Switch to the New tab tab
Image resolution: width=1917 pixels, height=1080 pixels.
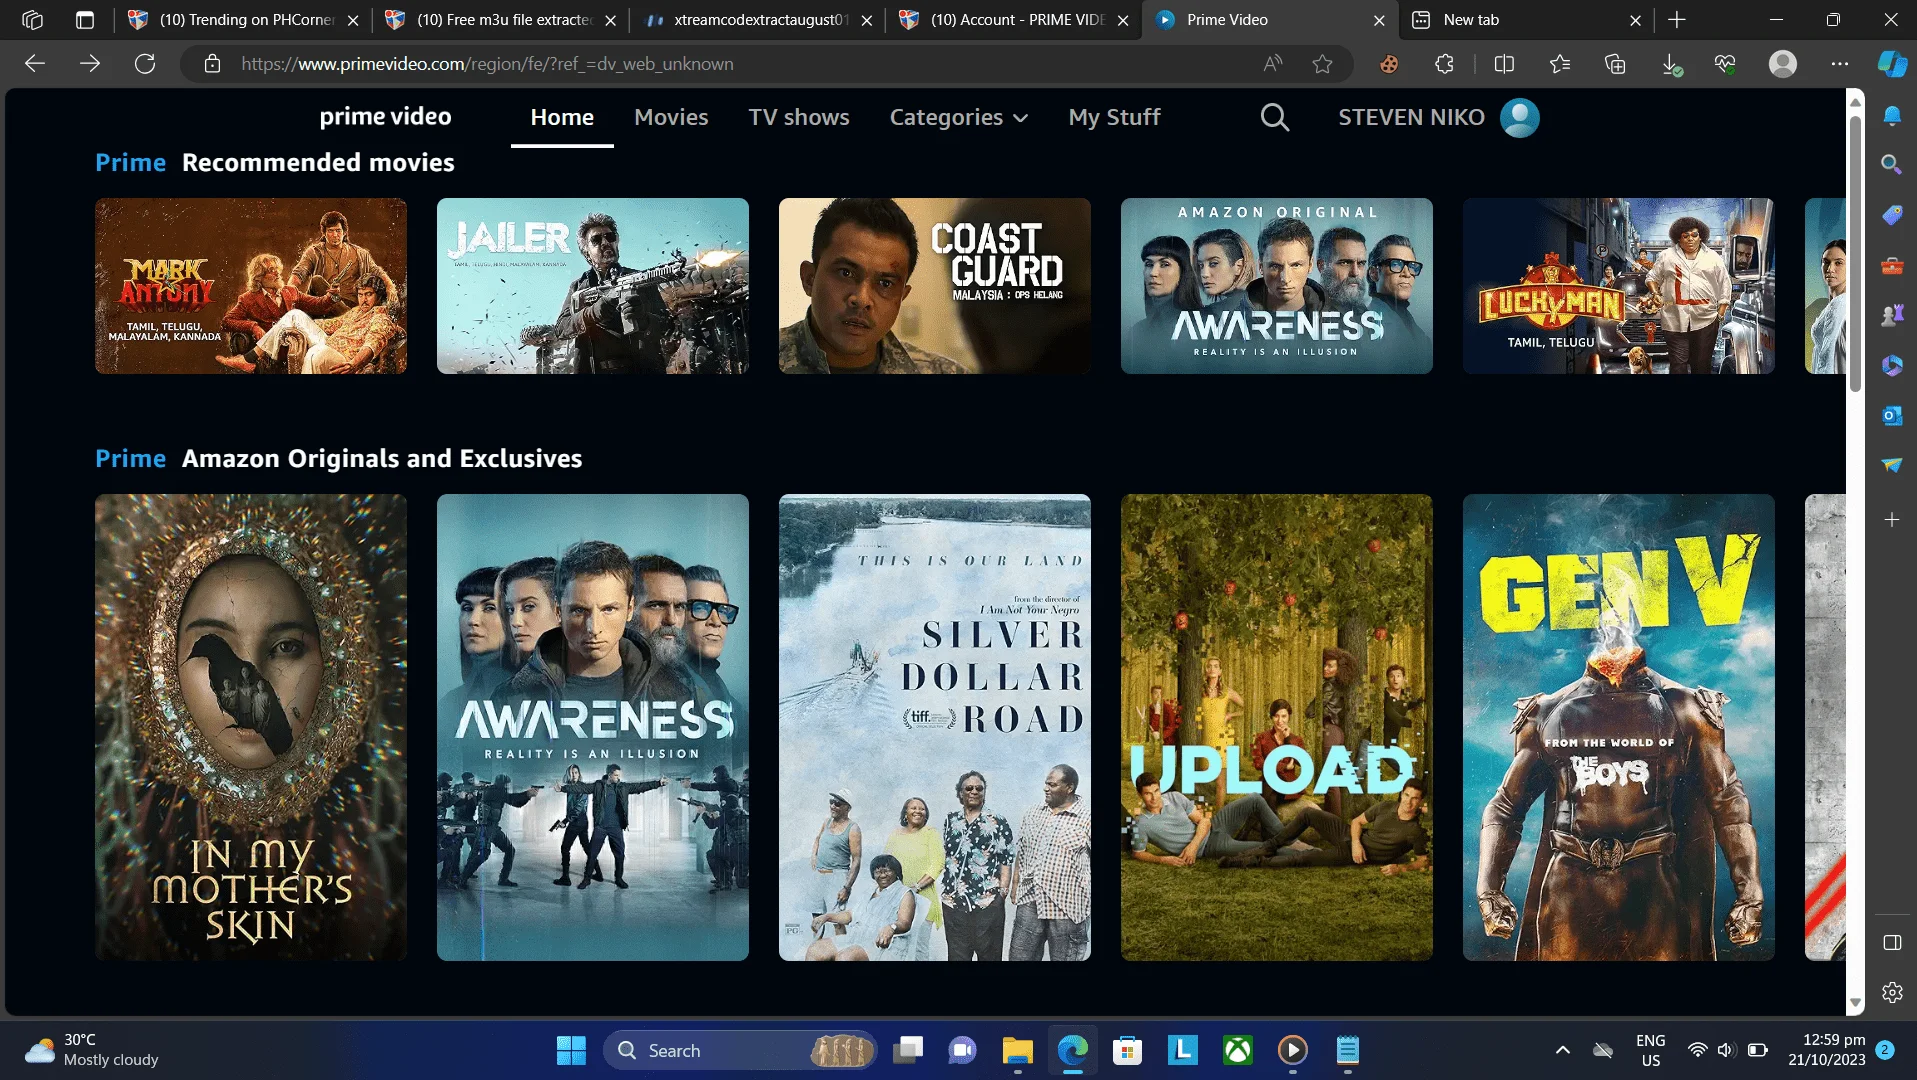click(x=1527, y=20)
